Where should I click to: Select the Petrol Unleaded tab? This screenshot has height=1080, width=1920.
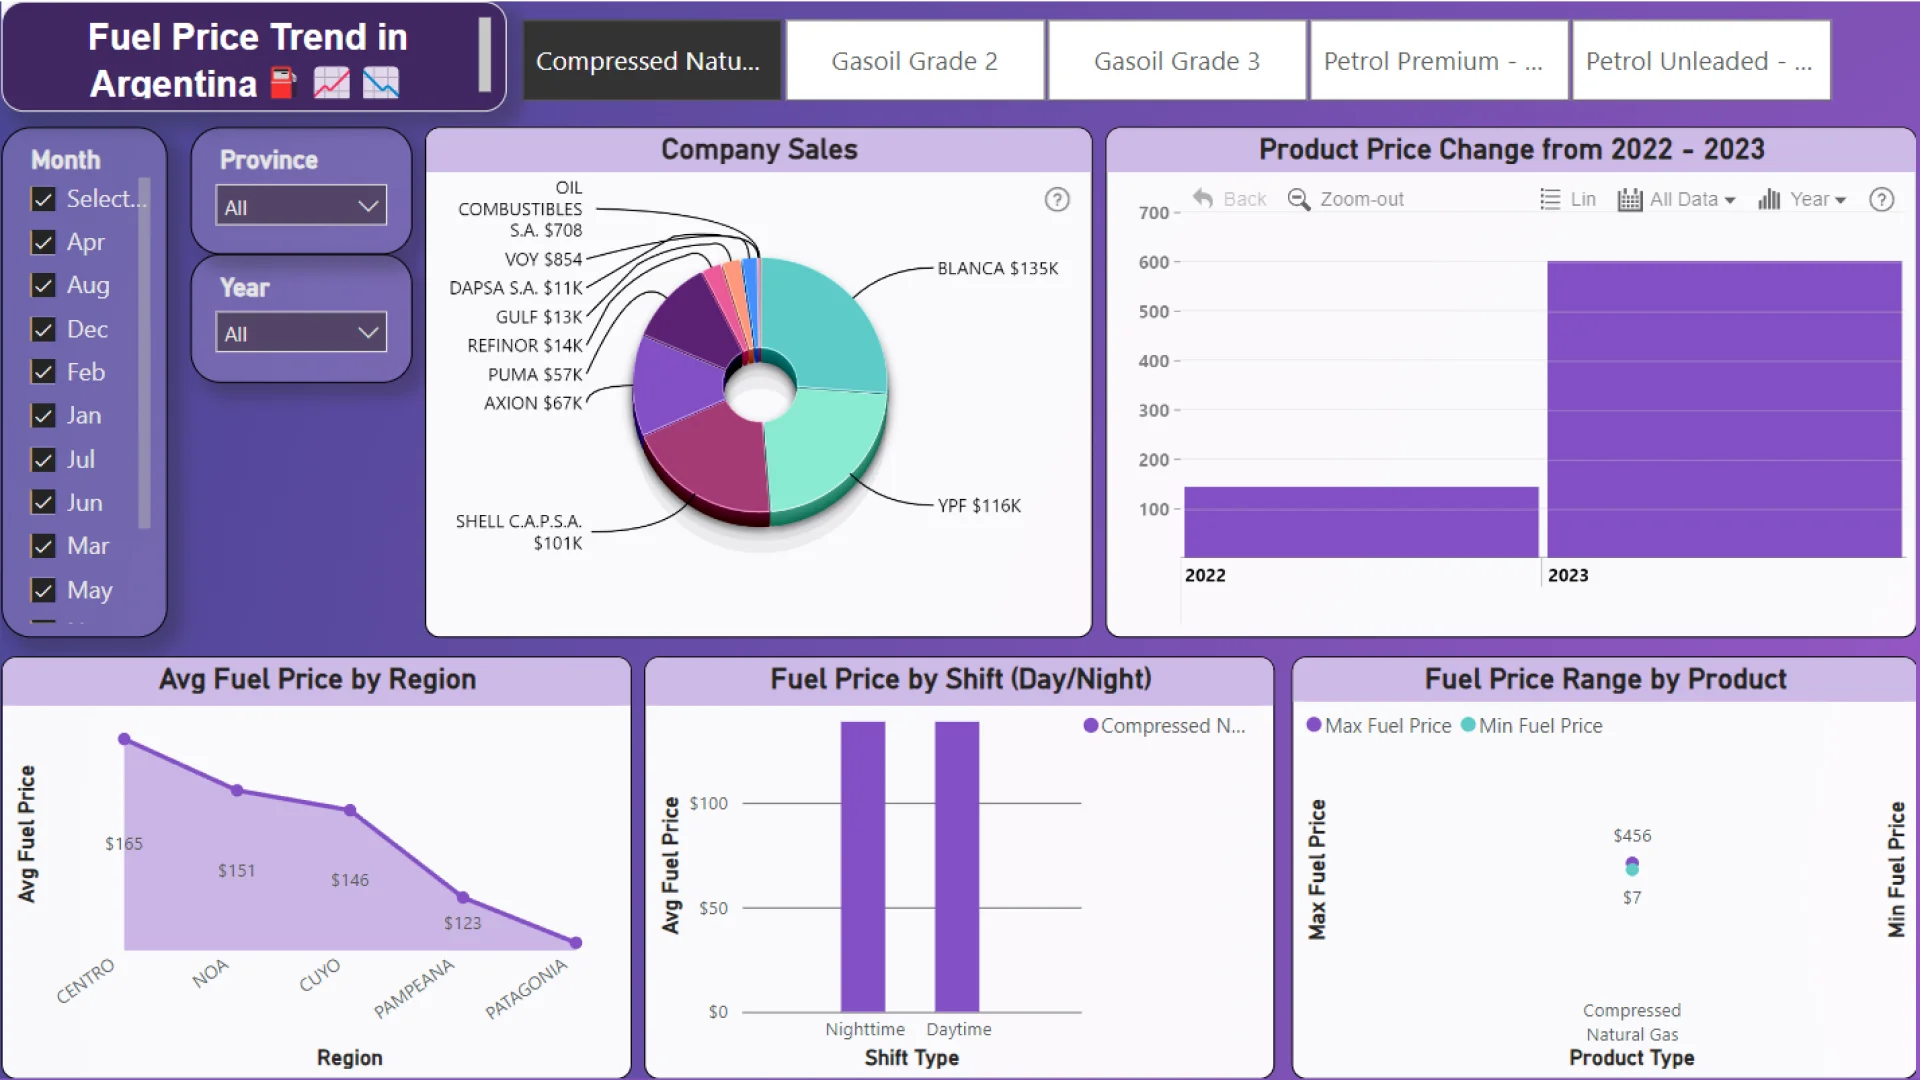click(x=1701, y=61)
